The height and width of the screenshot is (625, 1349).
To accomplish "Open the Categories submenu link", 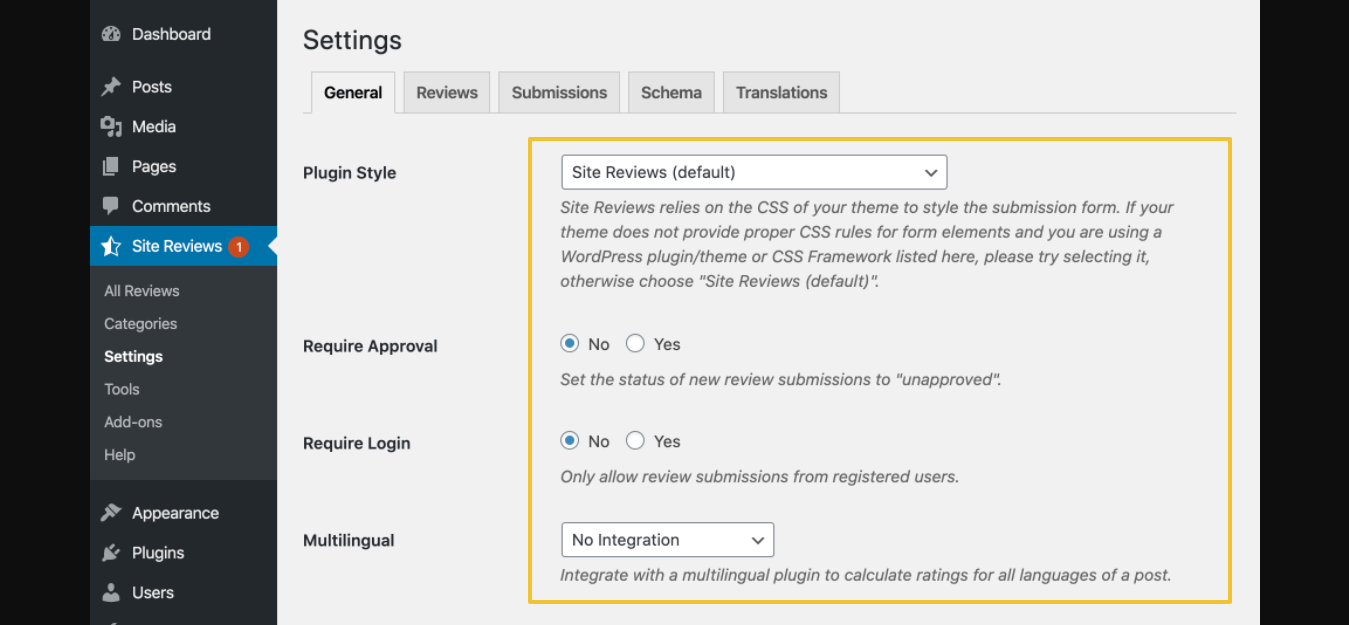I will (x=140, y=324).
